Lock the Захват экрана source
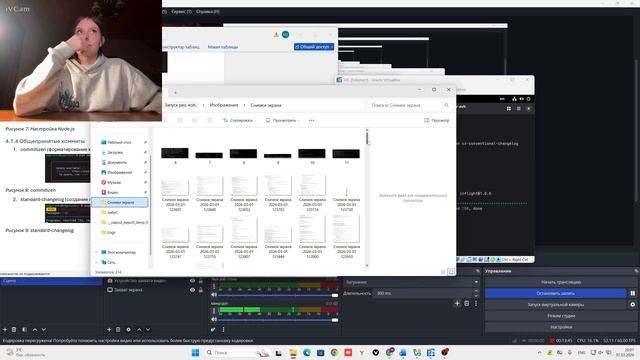Image resolution: width=640 pixels, height=360 pixels. [x=201, y=290]
